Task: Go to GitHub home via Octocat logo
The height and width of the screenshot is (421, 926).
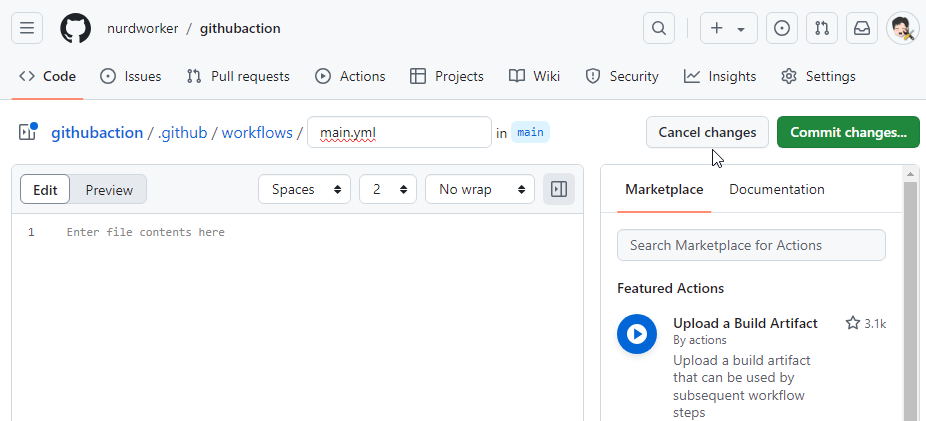Action: coord(76,28)
